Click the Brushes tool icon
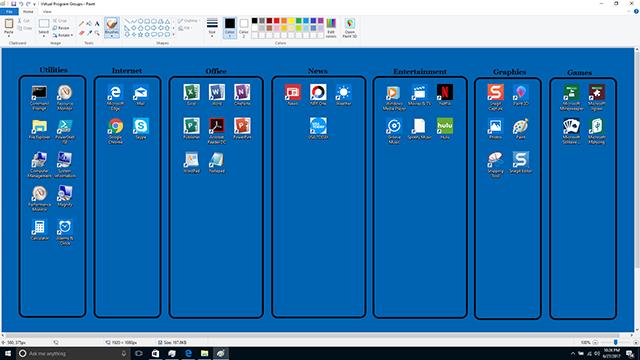 pyautogui.click(x=112, y=24)
